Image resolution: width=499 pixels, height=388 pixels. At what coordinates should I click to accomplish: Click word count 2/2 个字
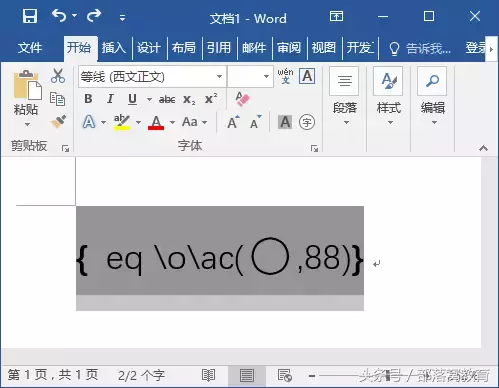[x=141, y=376]
